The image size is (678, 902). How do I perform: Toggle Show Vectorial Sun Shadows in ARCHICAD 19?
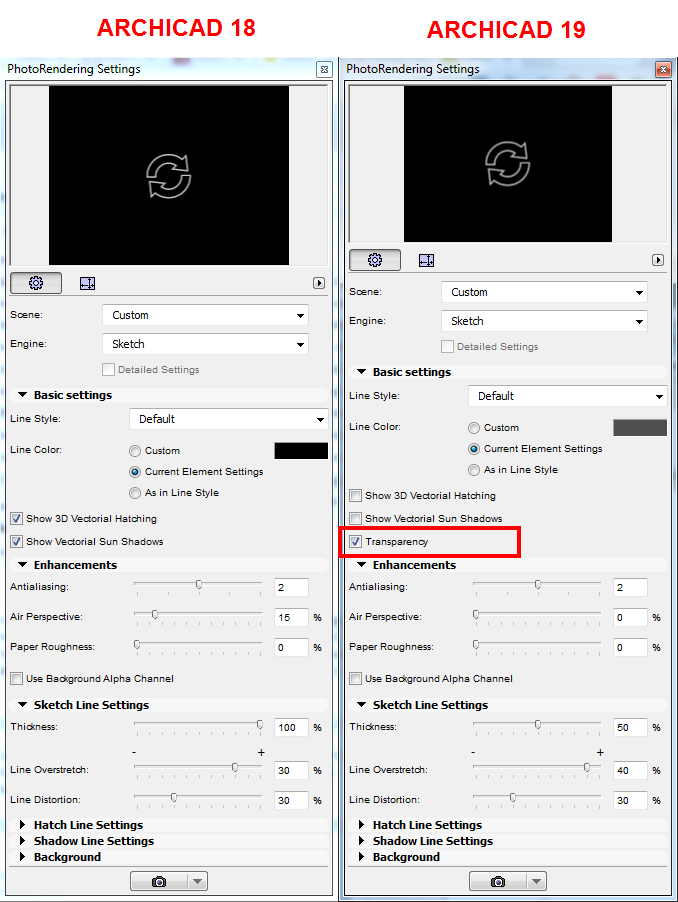point(356,518)
